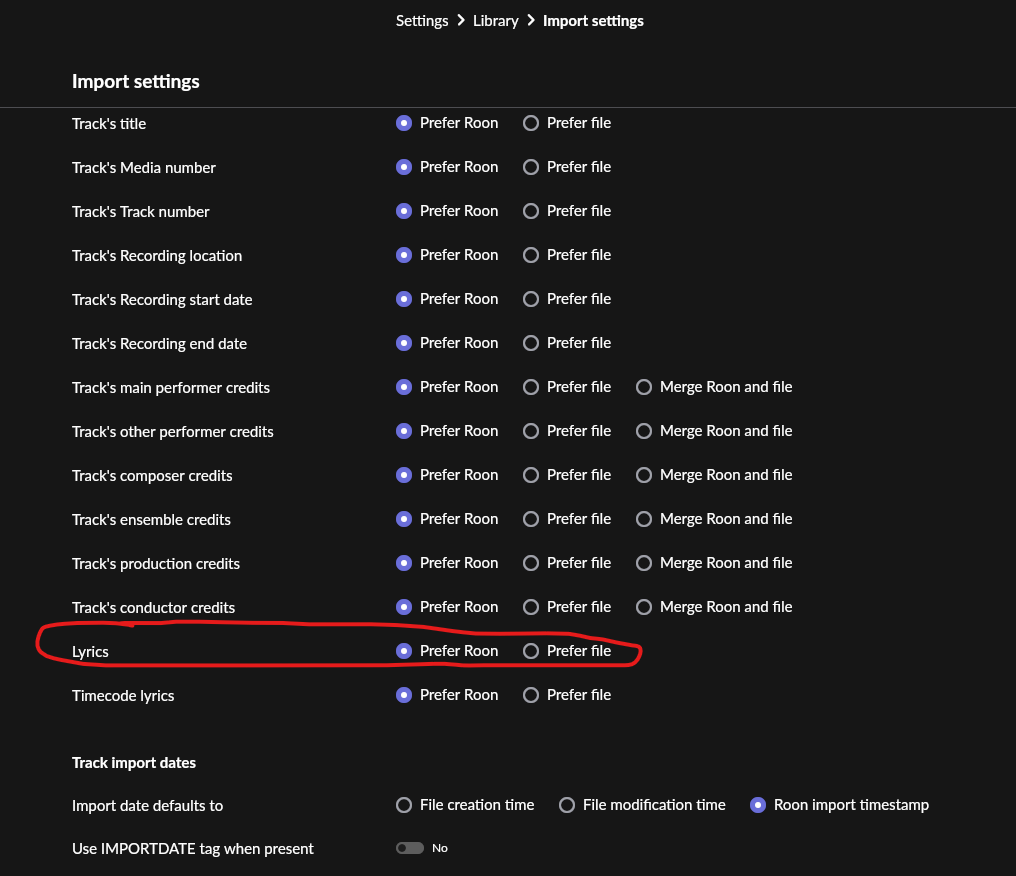
Task: Select Prefer file for Lyrics
Action: point(531,651)
